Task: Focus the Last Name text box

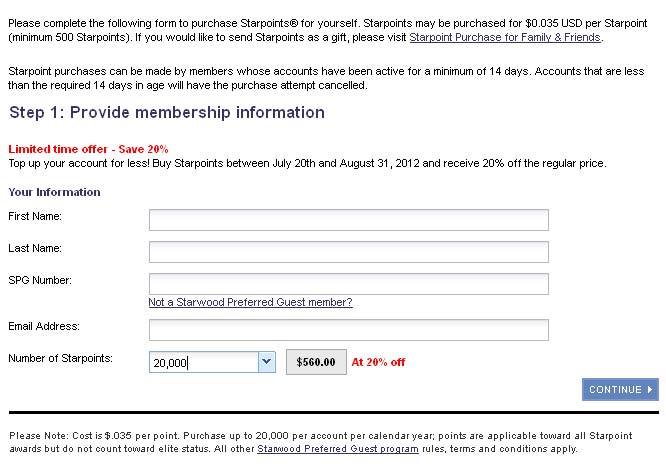Action: [x=349, y=252]
